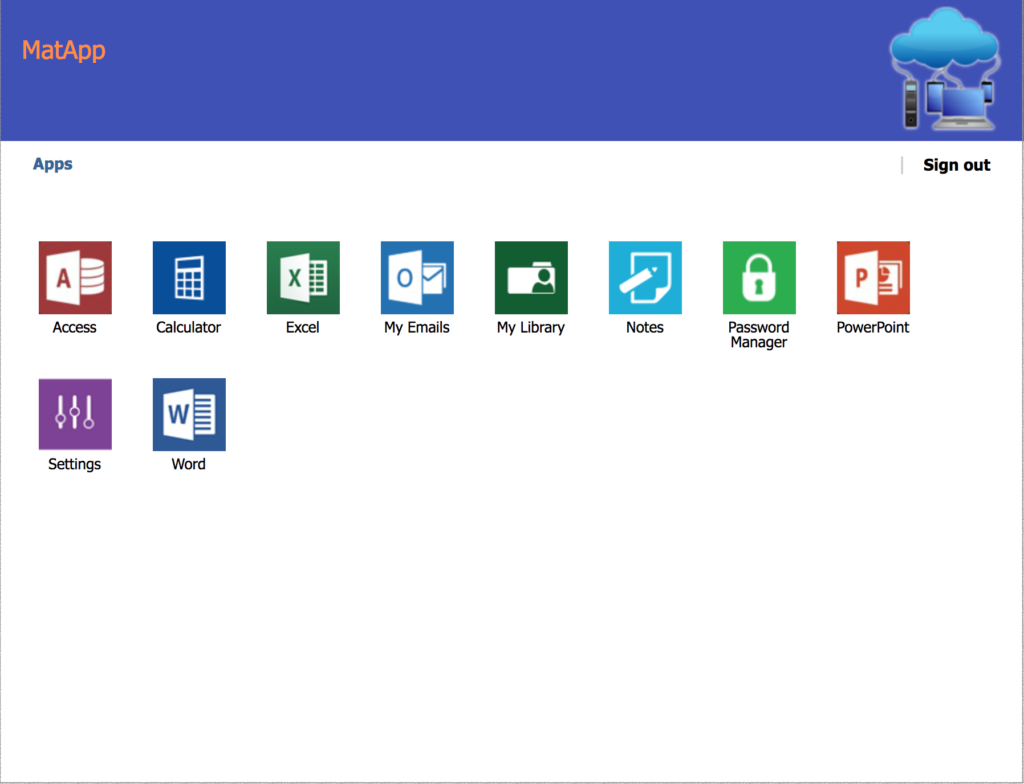Open the My Emails Outlook icon
The image size is (1024, 784).
pos(417,278)
